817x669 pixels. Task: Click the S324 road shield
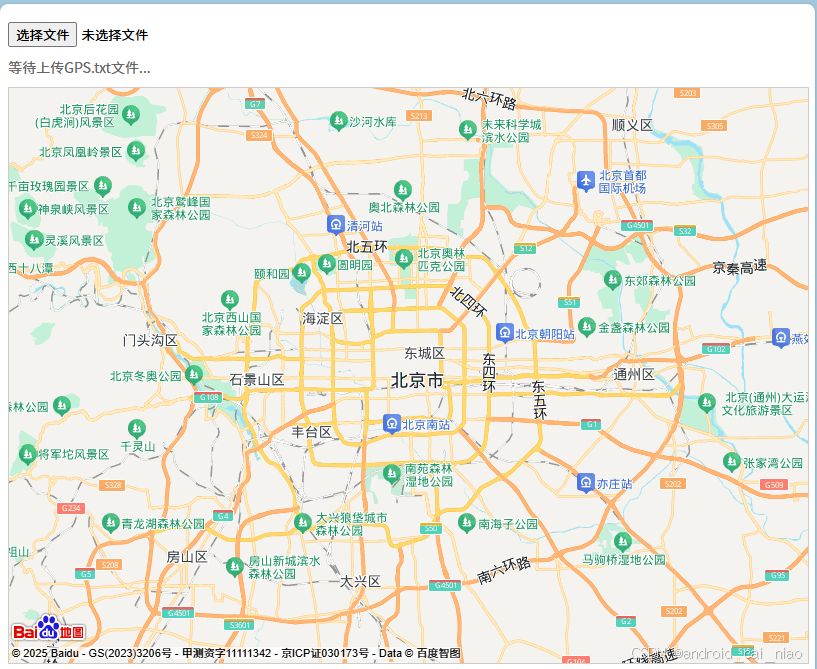(259, 135)
